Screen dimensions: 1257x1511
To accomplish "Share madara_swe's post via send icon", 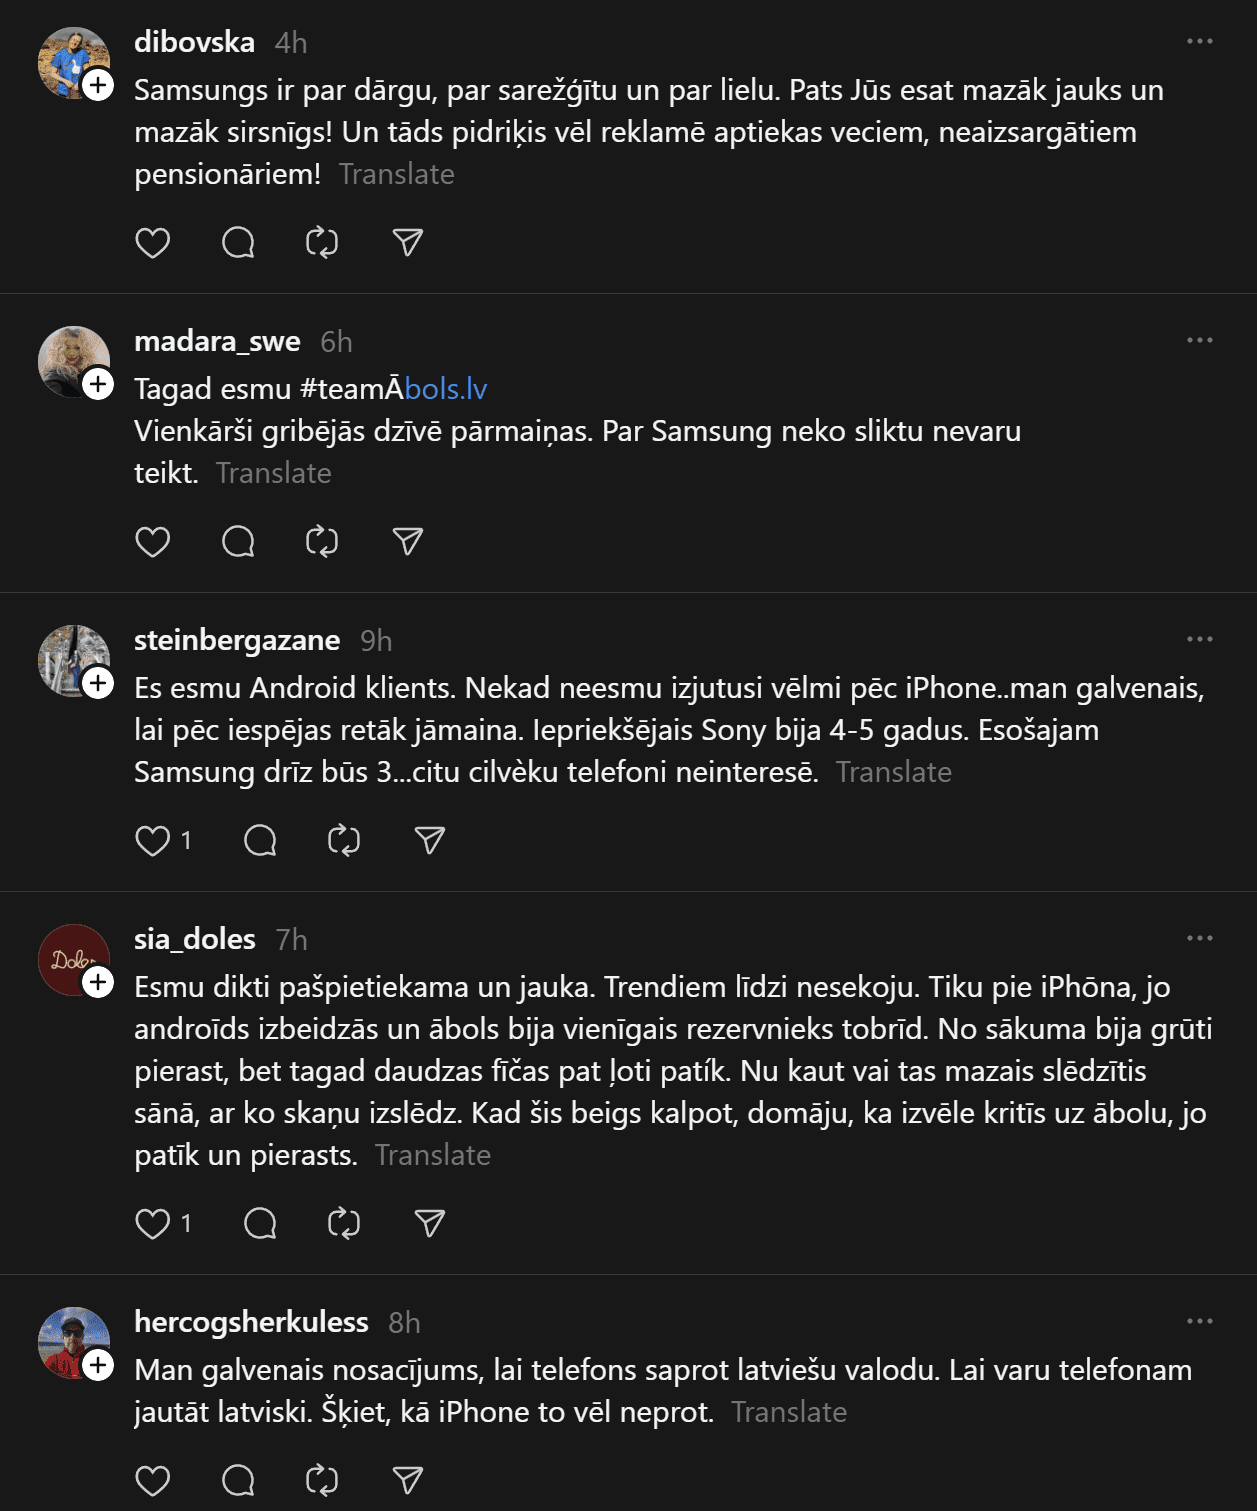I will [x=408, y=542].
